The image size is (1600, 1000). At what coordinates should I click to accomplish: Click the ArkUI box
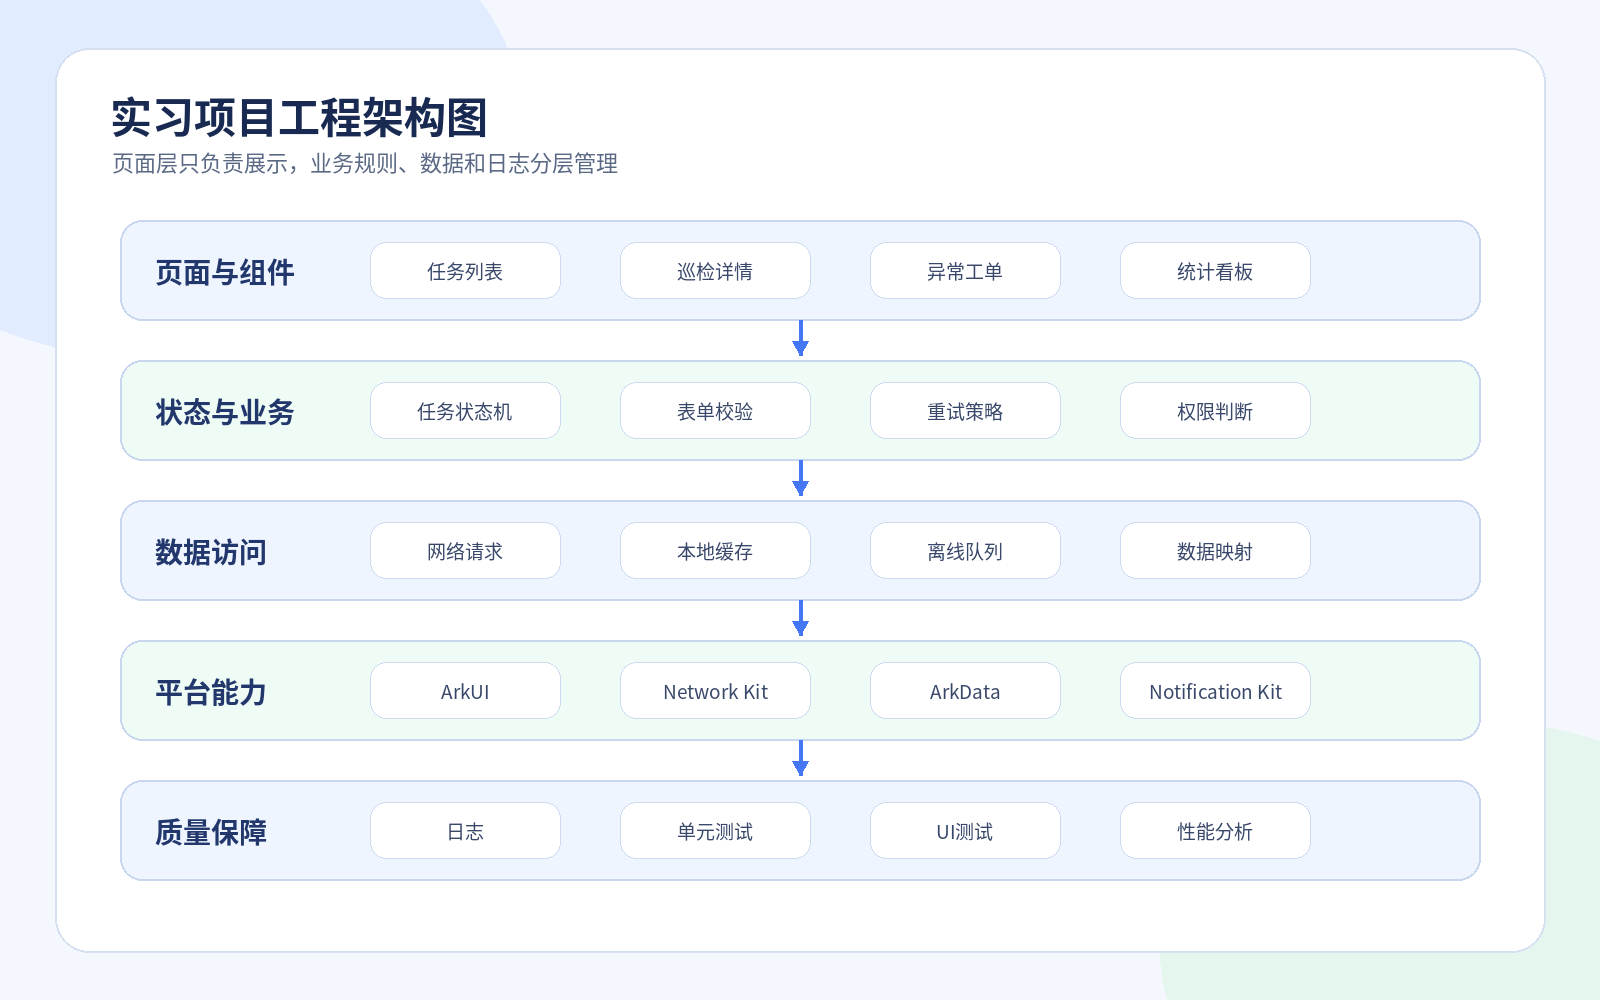click(465, 691)
